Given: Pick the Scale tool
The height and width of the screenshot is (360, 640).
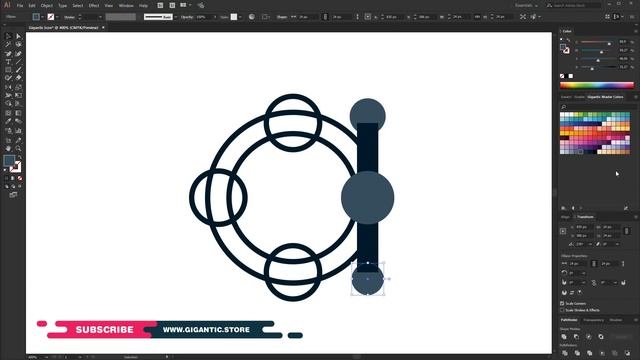Looking at the screenshot, I should click(18, 87).
